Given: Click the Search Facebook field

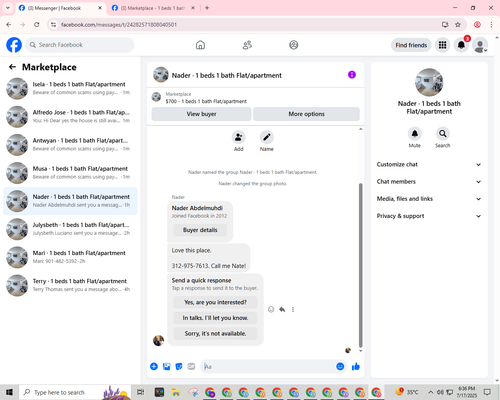Looking at the screenshot, I should click(x=80, y=45).
